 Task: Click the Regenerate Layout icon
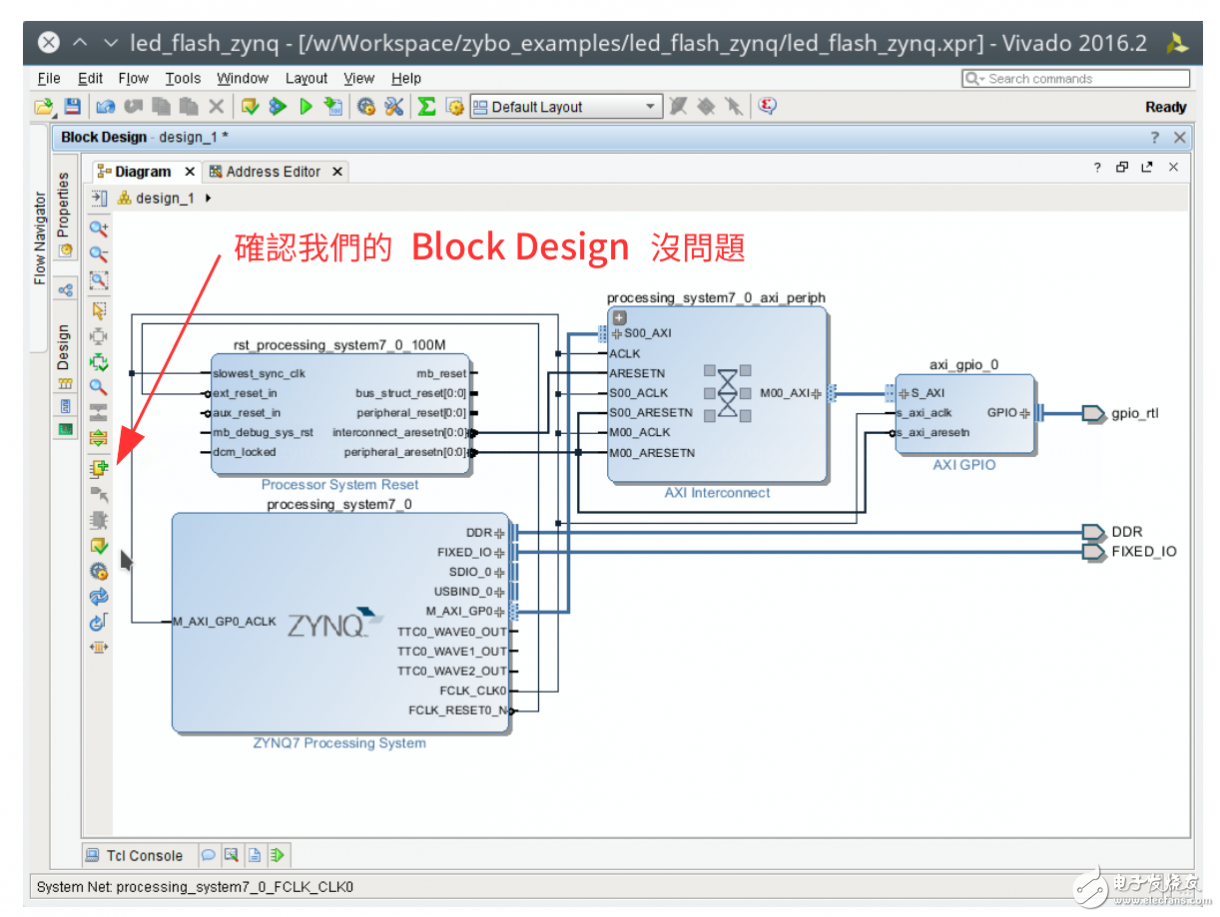pyautogui.click(x=98, y=597)
